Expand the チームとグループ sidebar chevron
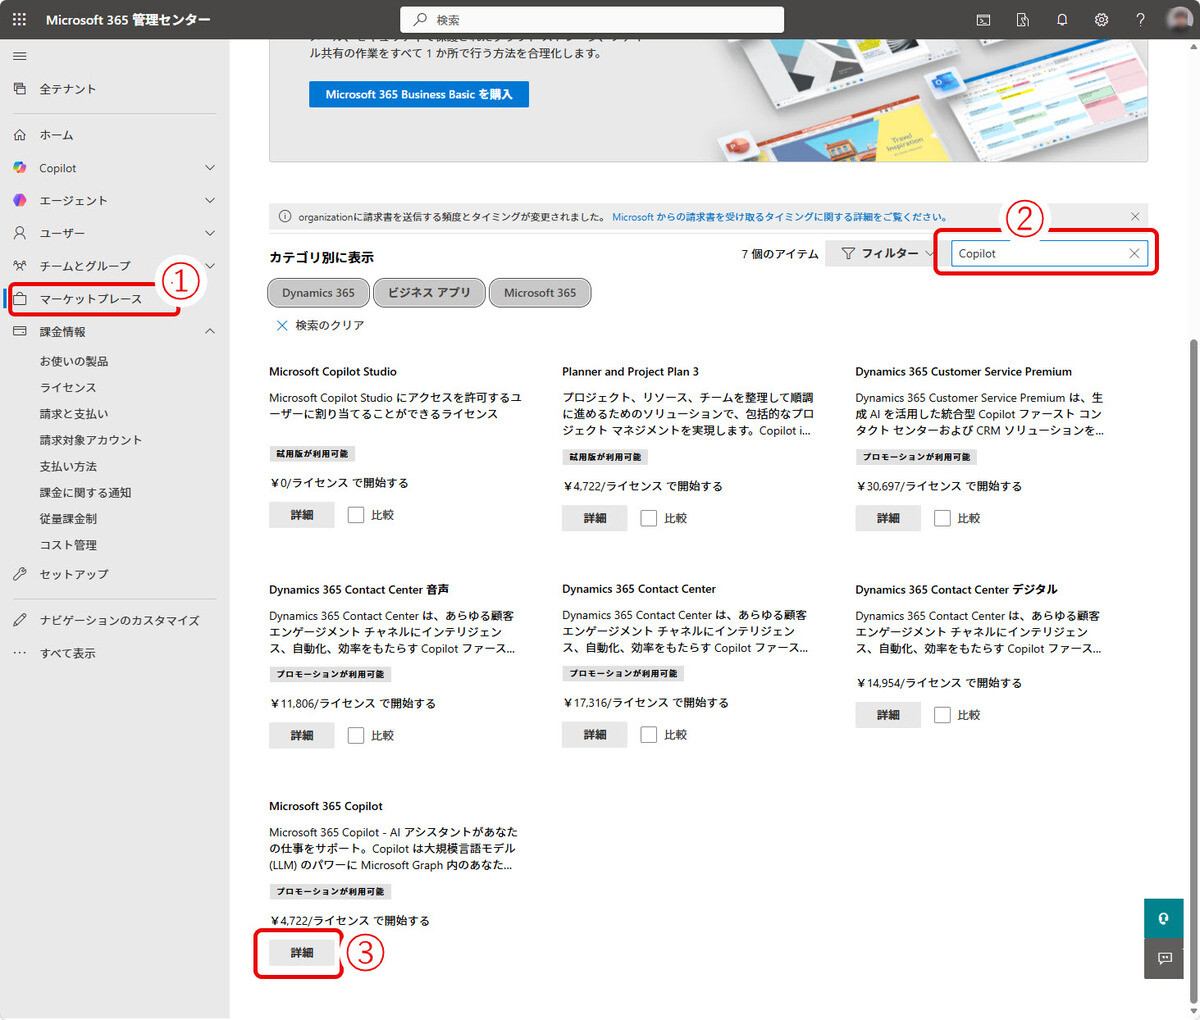1200x1020 pixels. (210, 266)
